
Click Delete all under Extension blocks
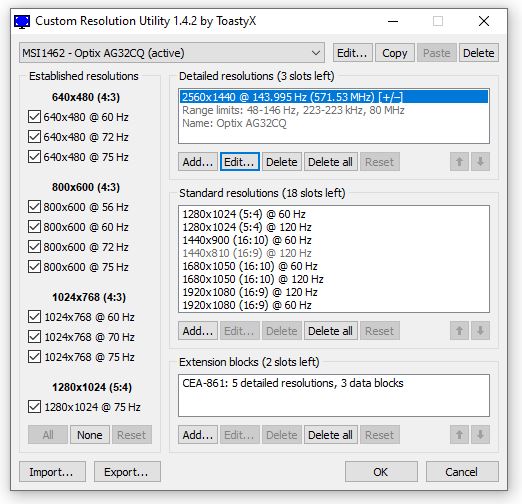click(330, 435)
